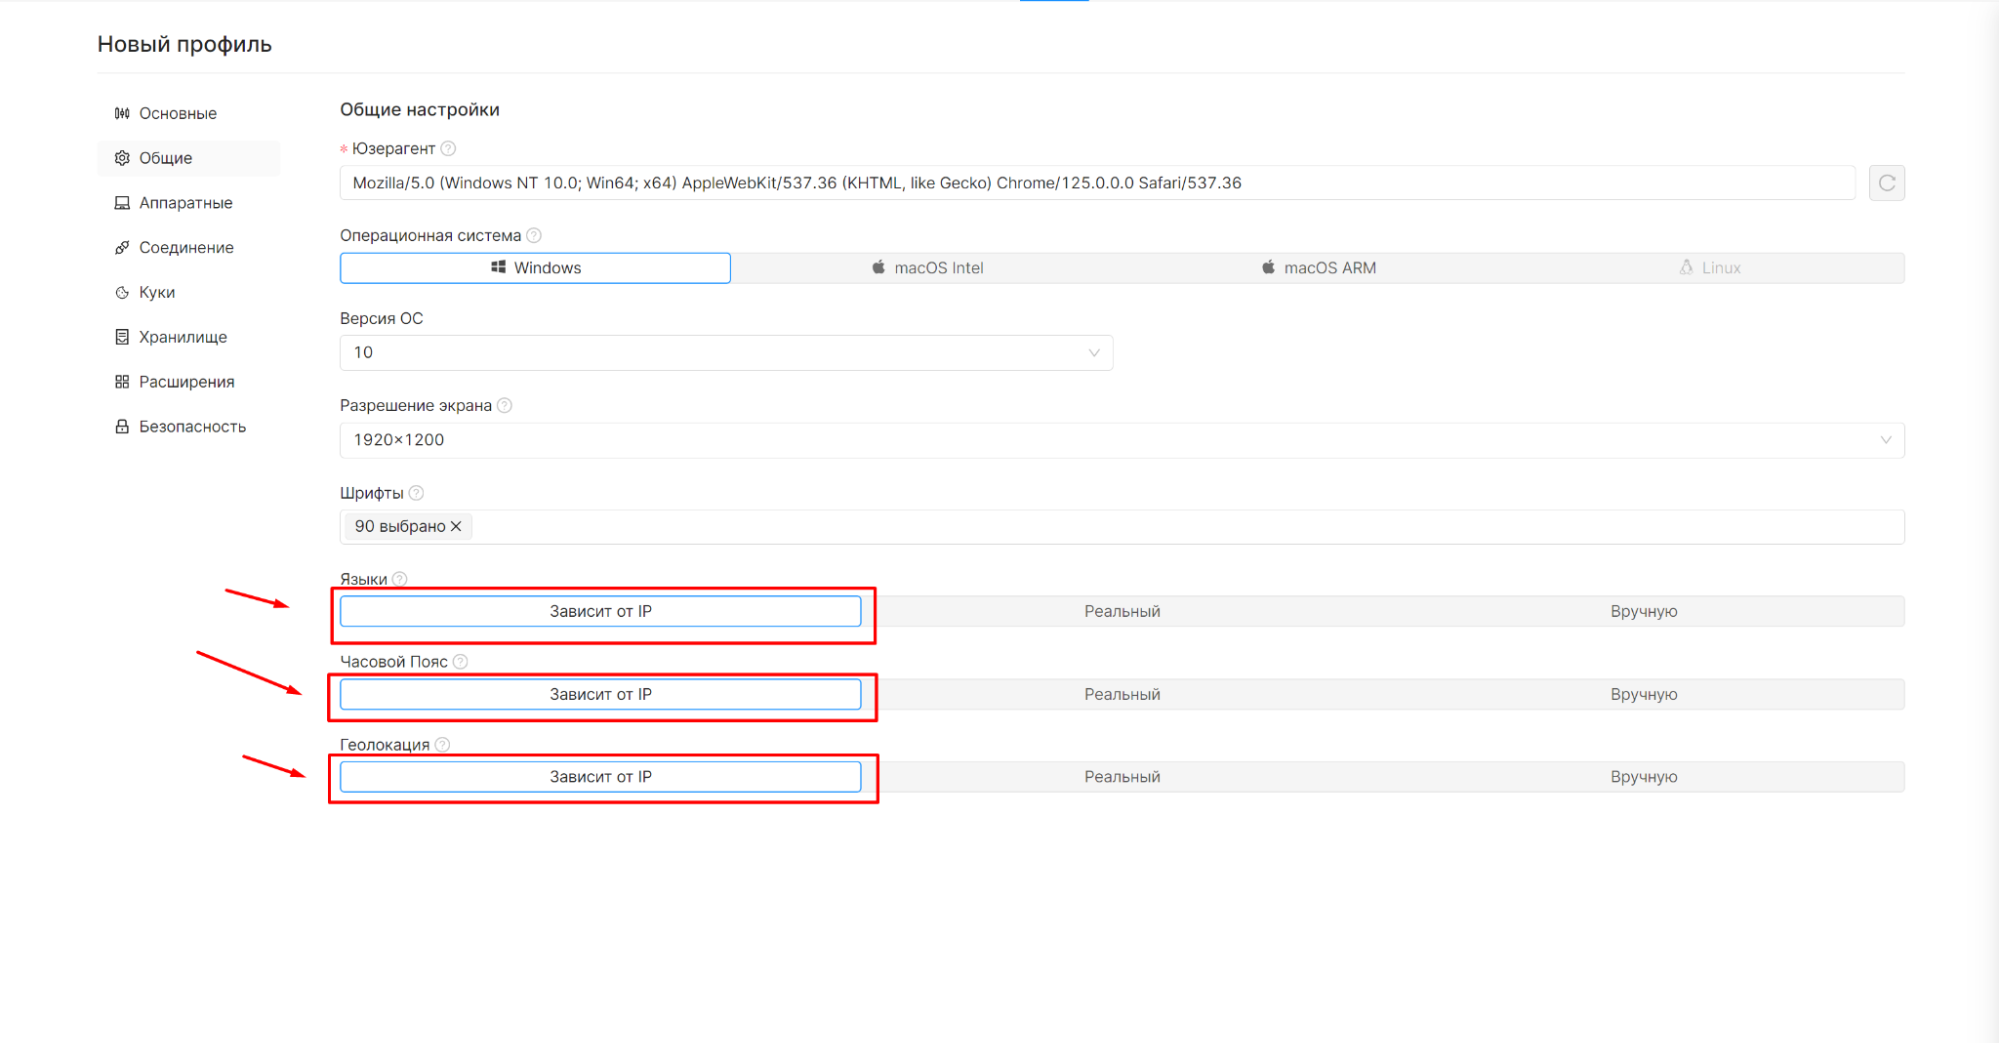Open the Куки section
This screenshot has height=1044, width=1999.
pyautogui.click(x=188, y=292)
